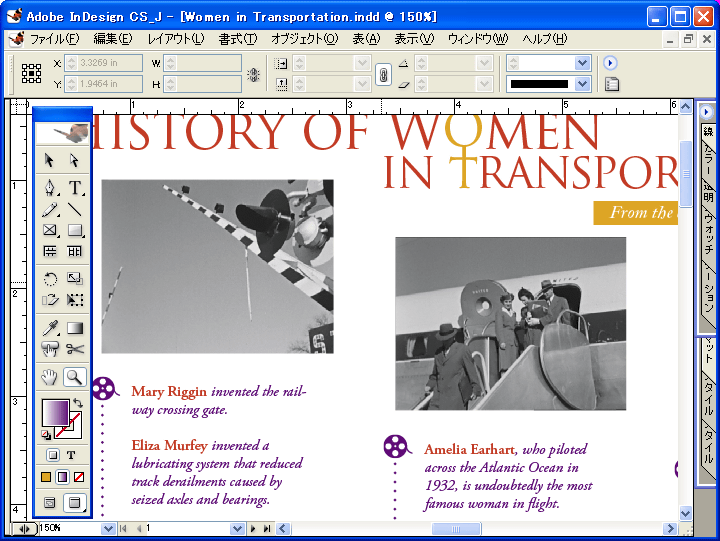This screenshot has height=541, width=720.
Task: Open the page number dropdown
Action: [237, 529]
